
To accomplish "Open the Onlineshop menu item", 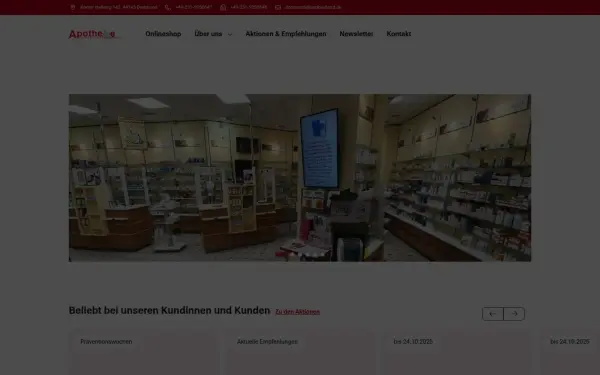I will (163, 34).
